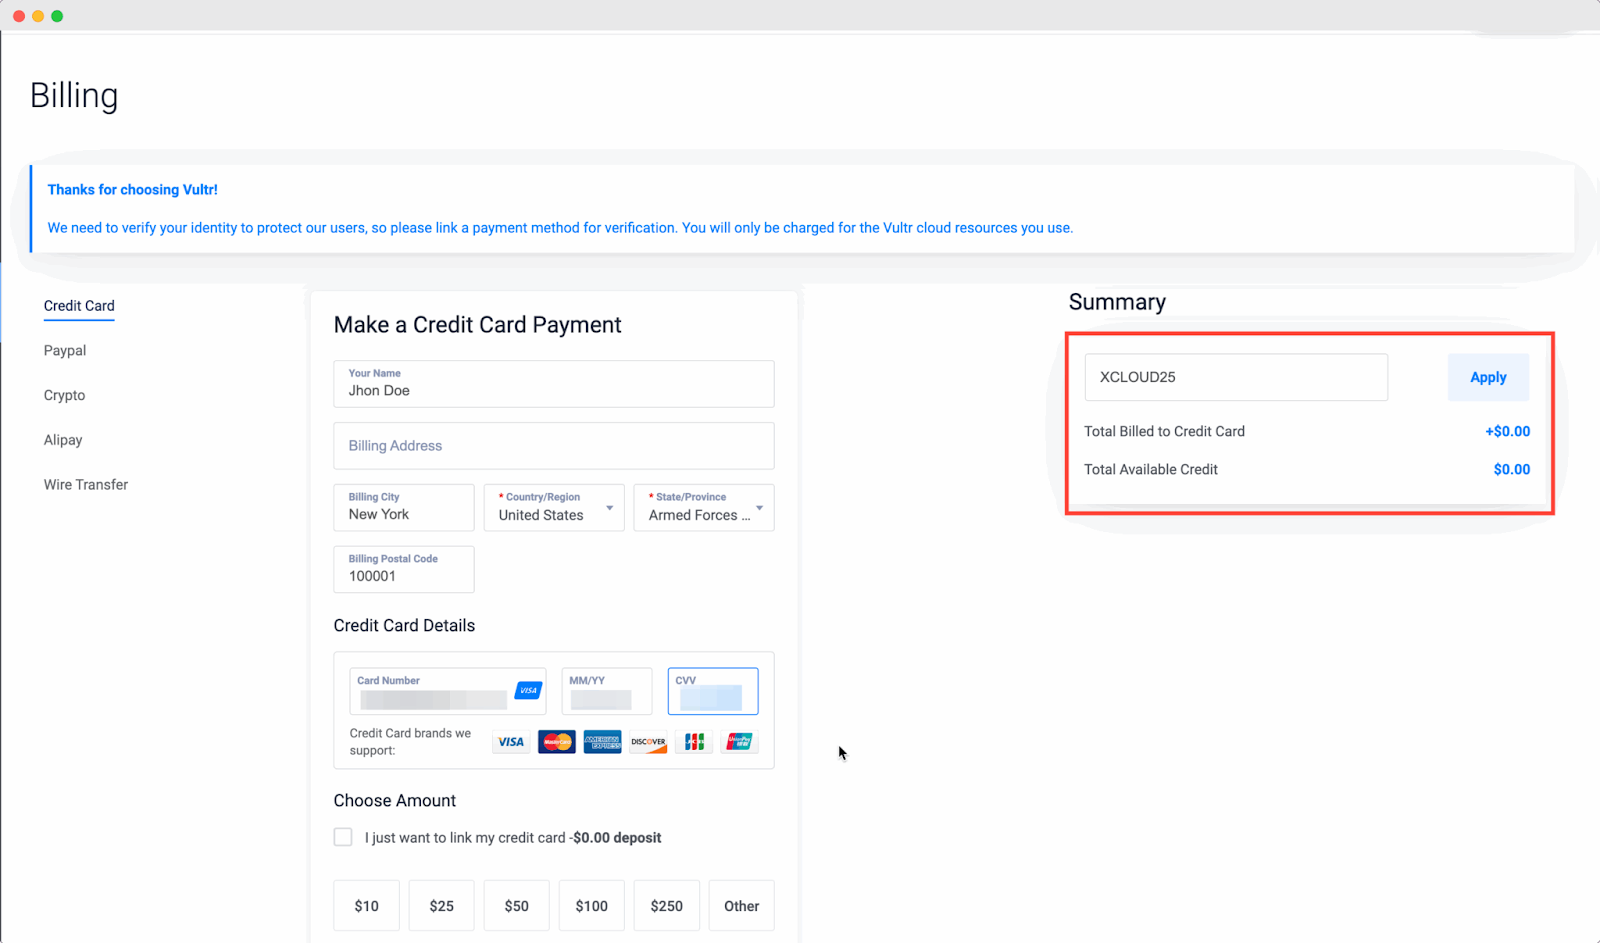Select the Visa card brand icon
This screenshot has width=1600, height=943.
(510, 741)
